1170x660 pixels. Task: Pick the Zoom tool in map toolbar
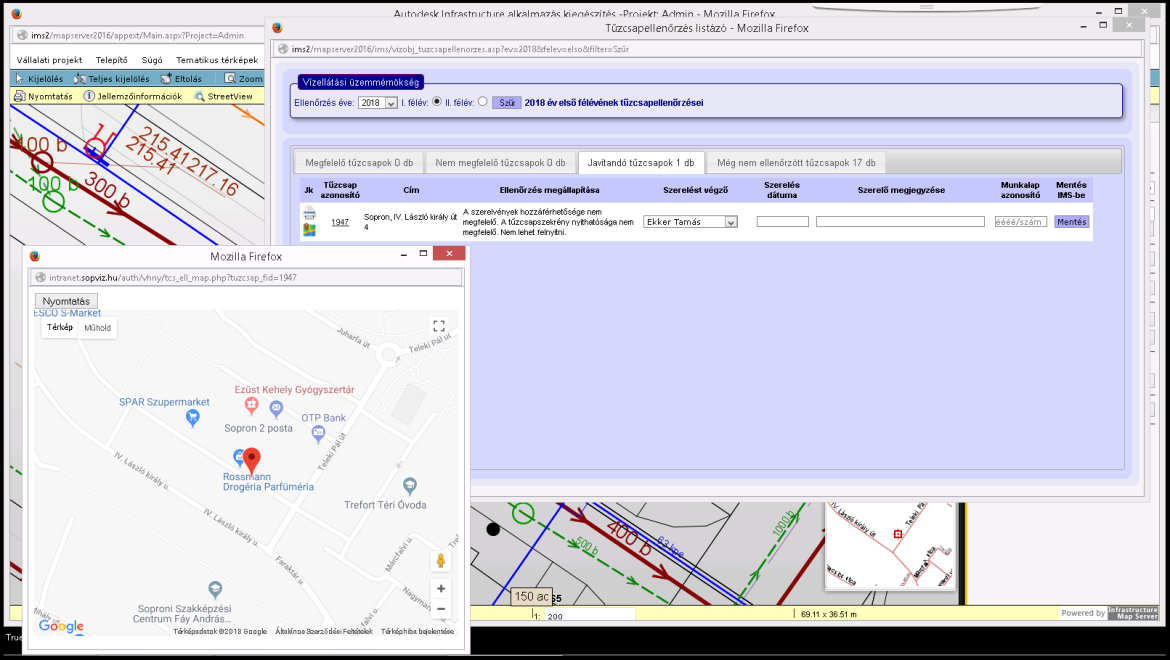tap(243, 78)
